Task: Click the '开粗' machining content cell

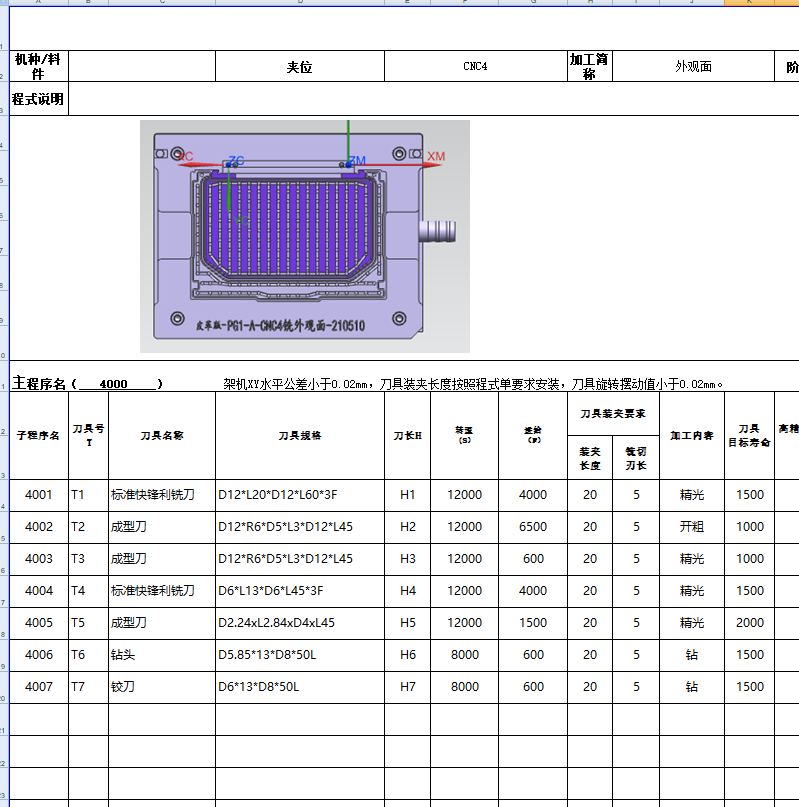Action: (692, 527)
